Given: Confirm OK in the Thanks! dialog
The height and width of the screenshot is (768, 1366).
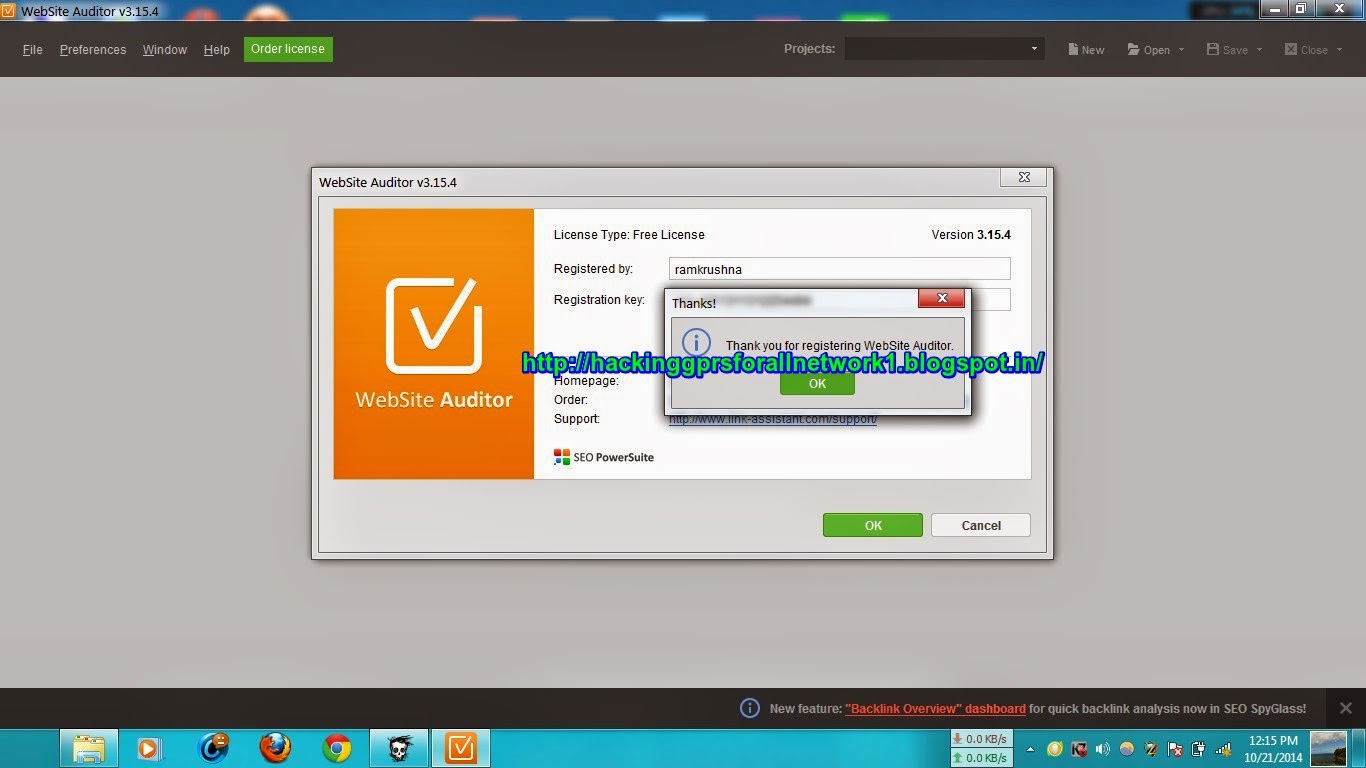Looking at the screenshot, I should pos(817,383).
